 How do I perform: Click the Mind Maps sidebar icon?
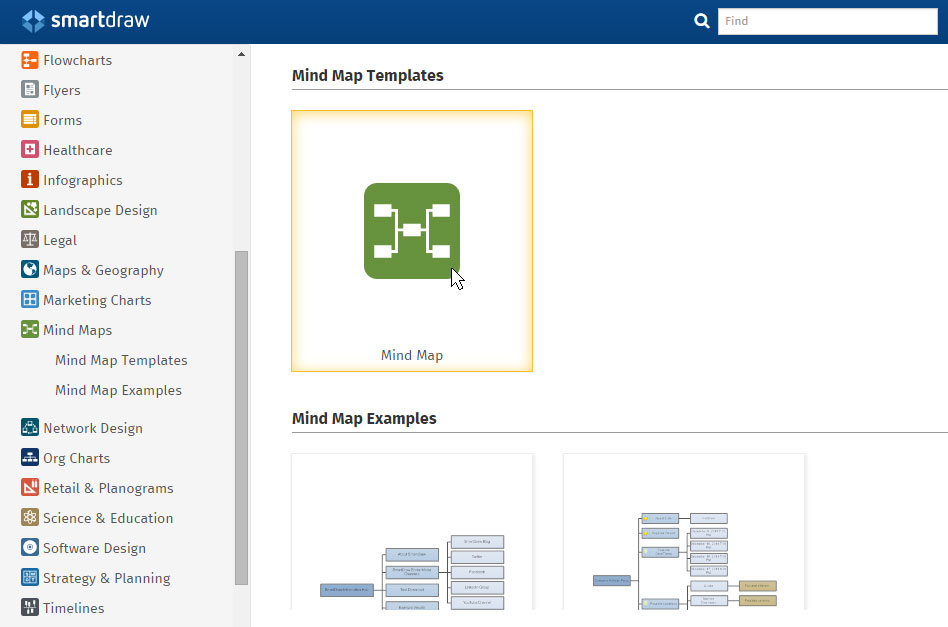30,329
